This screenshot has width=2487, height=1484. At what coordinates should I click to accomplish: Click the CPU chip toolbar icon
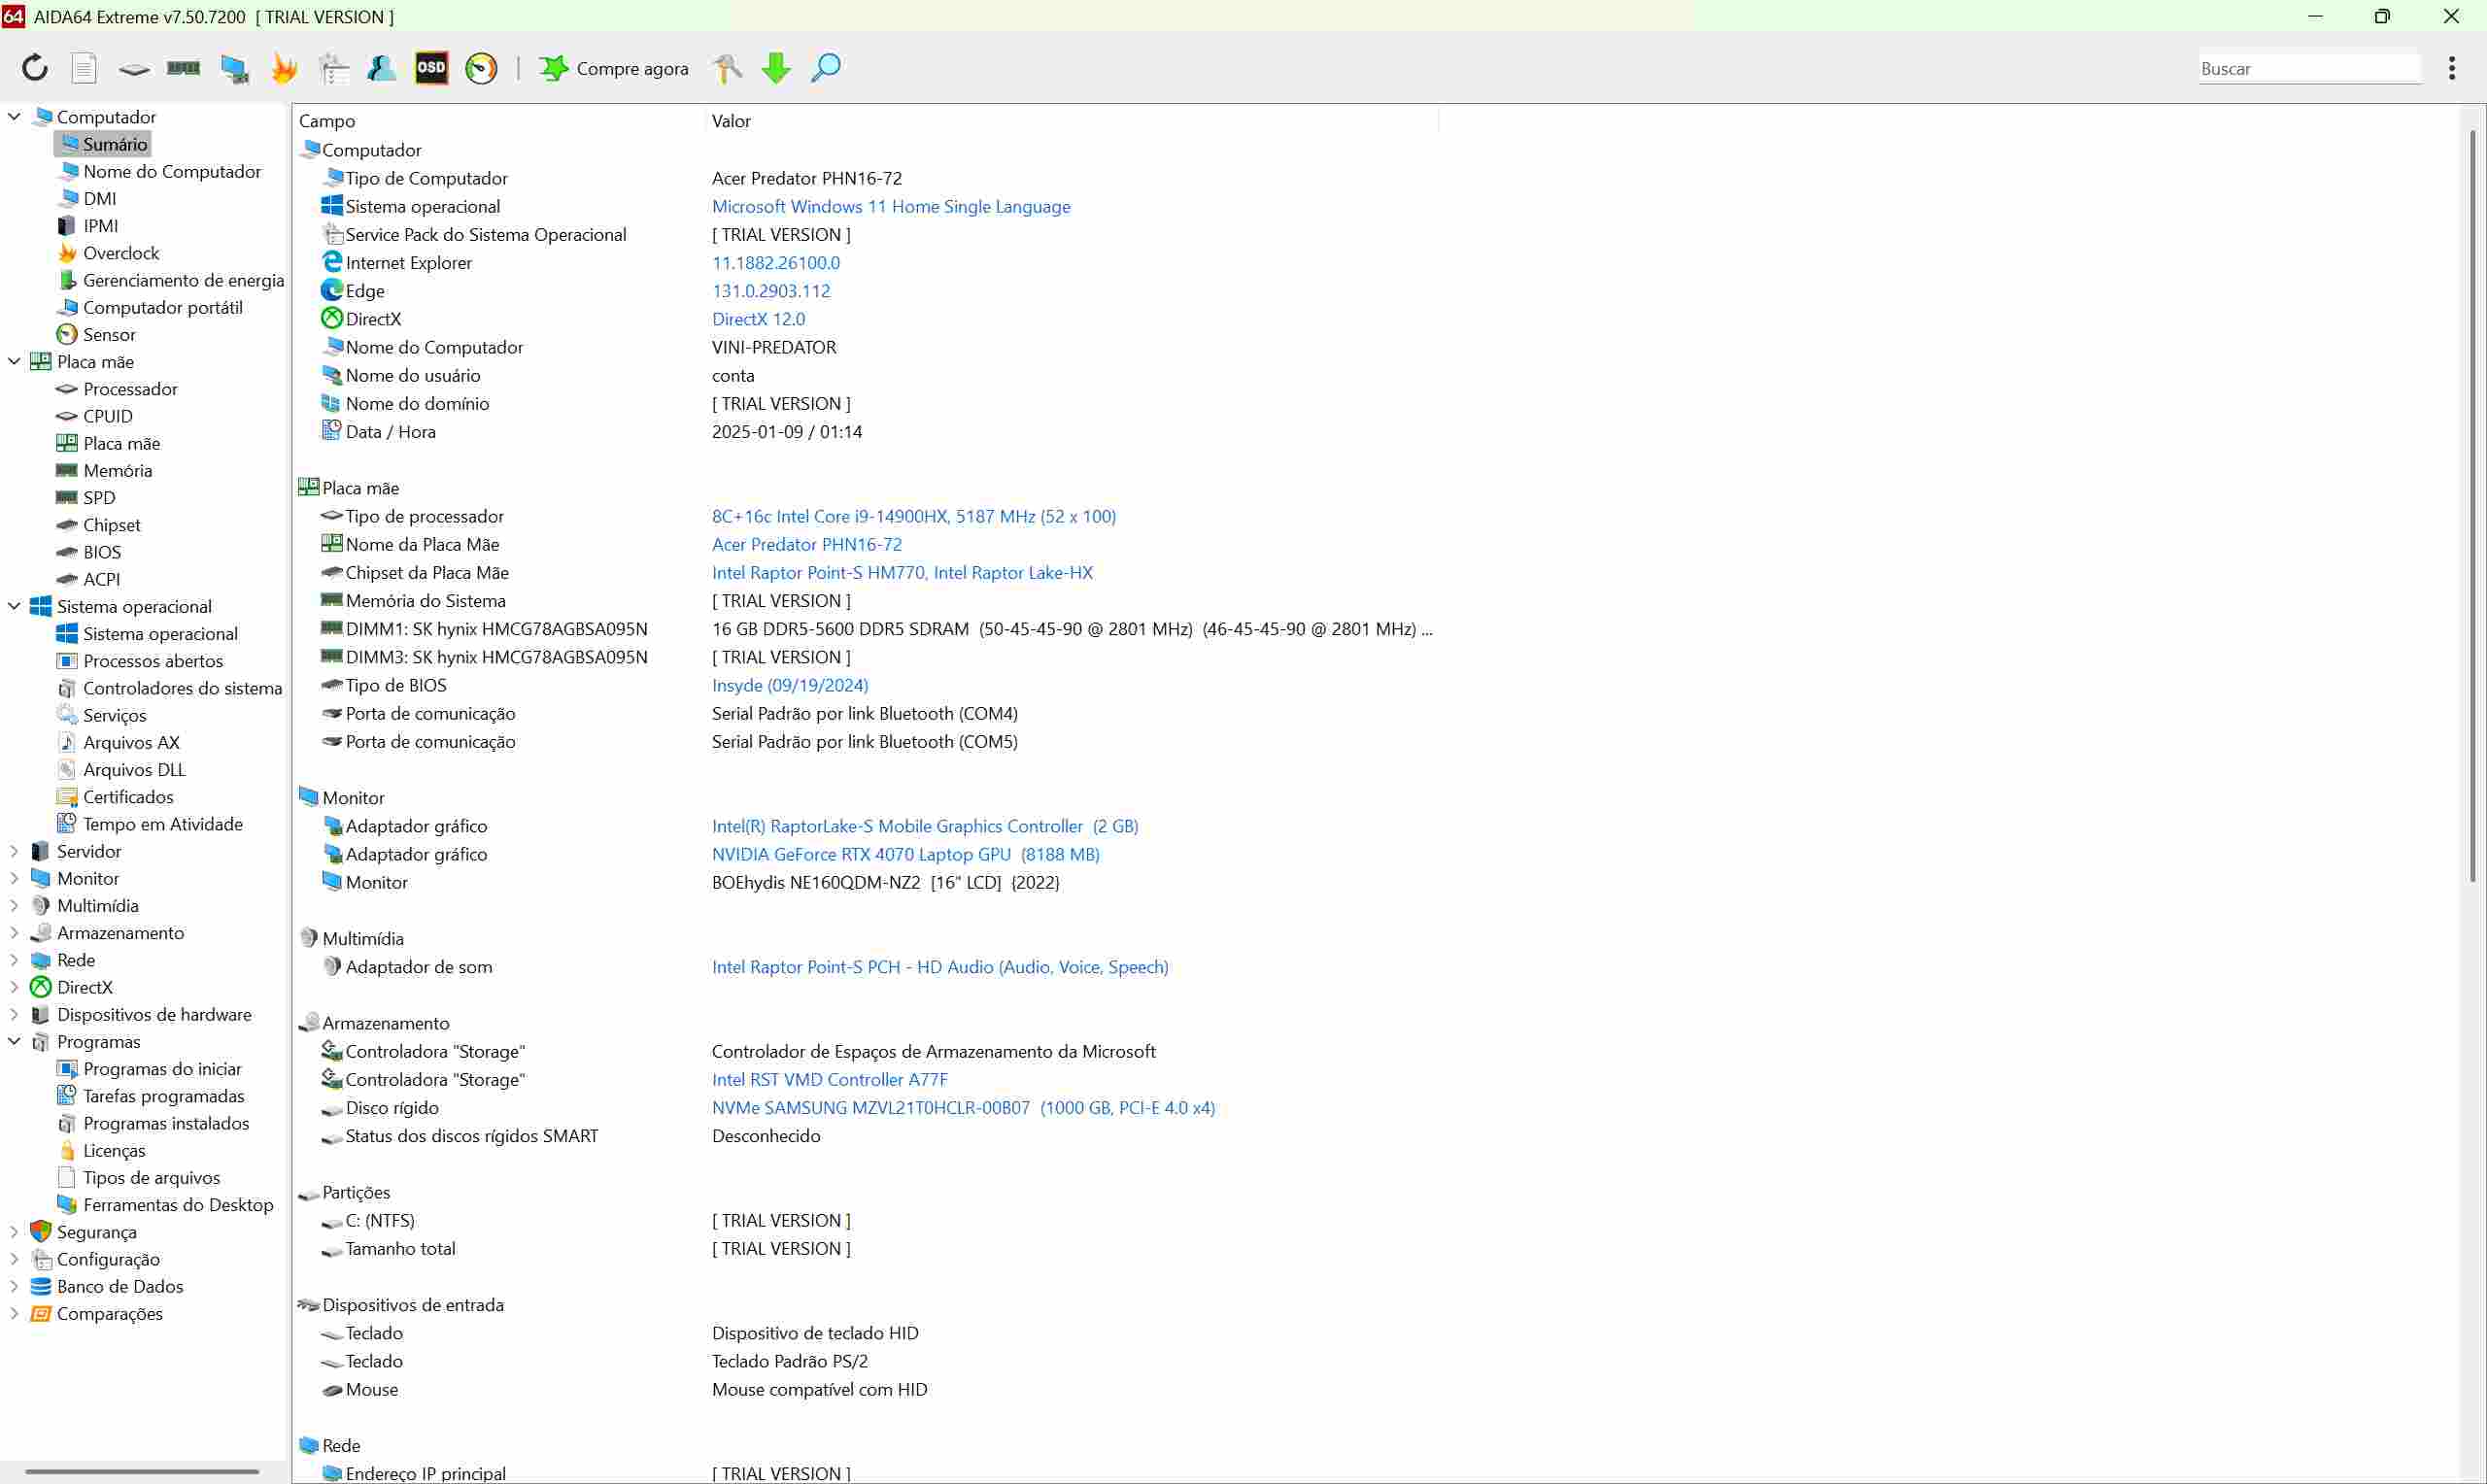click(x=134, y=69)
